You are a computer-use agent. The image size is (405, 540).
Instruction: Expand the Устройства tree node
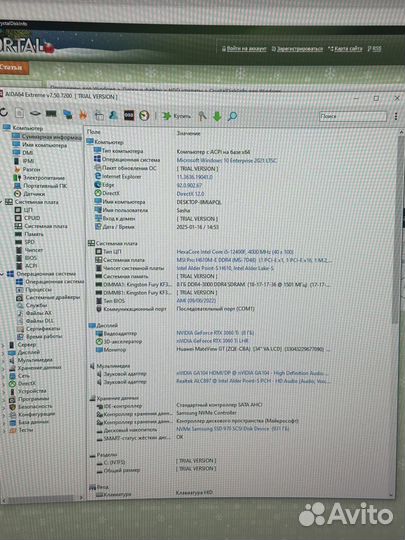(3, 392)
